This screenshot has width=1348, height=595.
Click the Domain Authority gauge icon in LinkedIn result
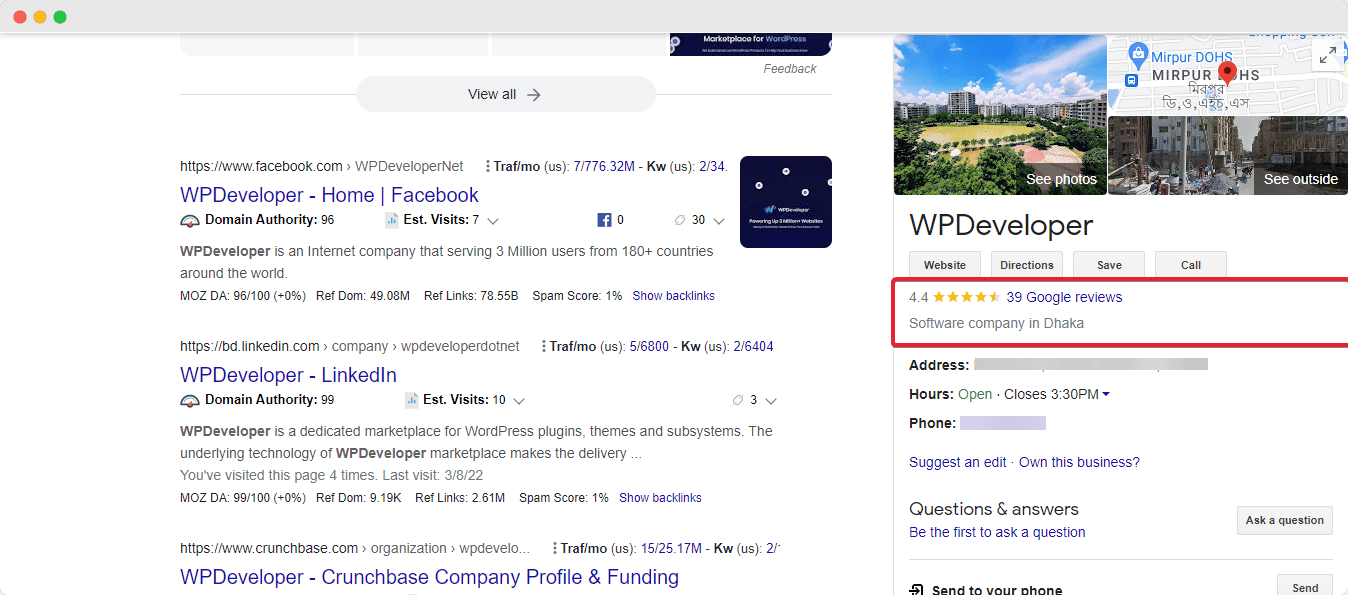click(x=190, y=400)
